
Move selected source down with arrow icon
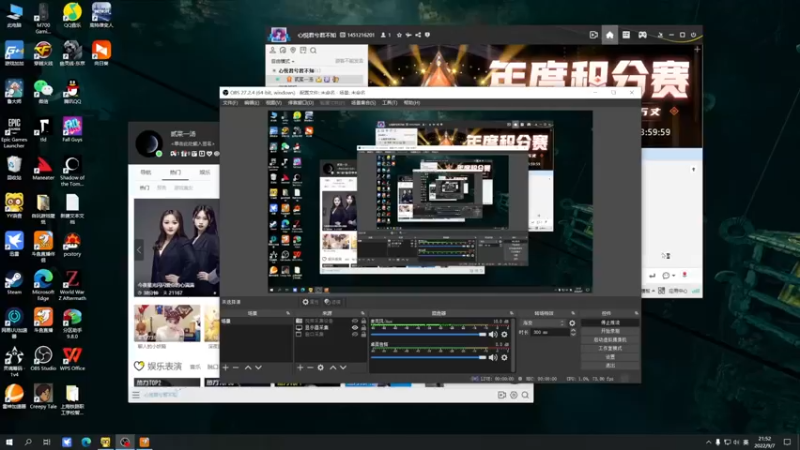(x=343, y=367)
